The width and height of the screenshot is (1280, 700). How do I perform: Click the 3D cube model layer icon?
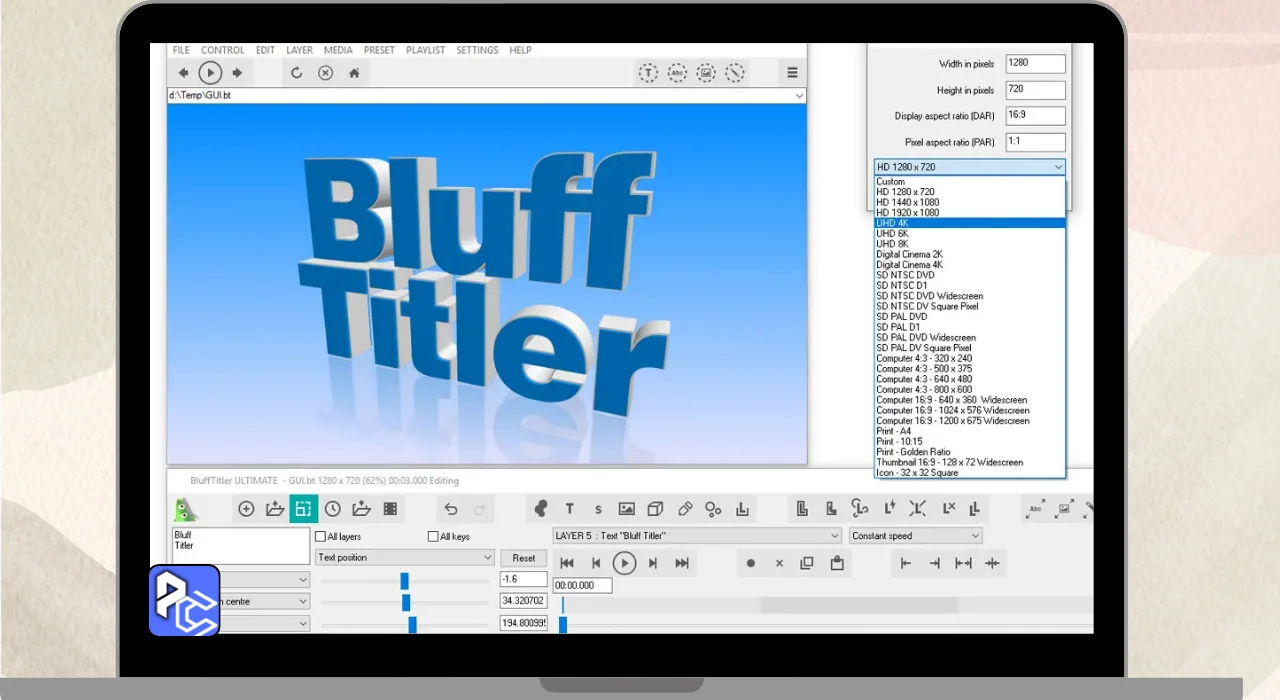pos(655,509)
